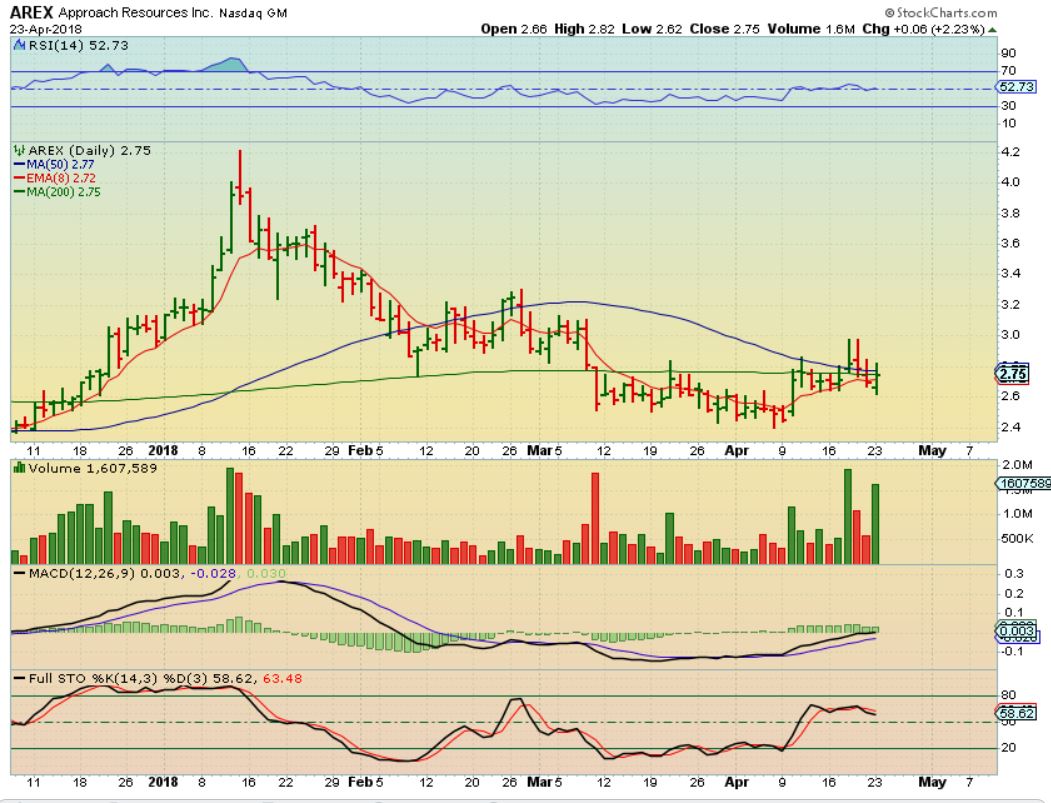This screenshot has width=1051, height=803.
Task: Click the Close 2.75 header value
Action: coord(725,29)
